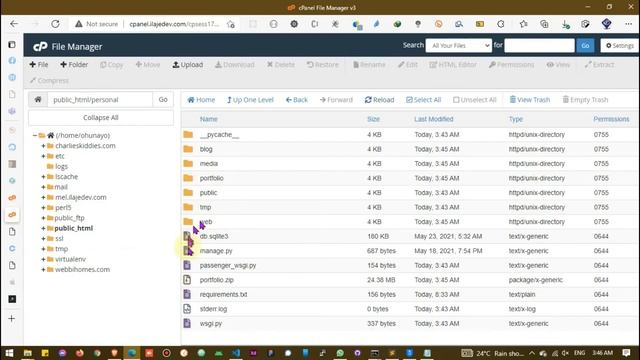Select the requirements.txt file icon

pos(187,294)
